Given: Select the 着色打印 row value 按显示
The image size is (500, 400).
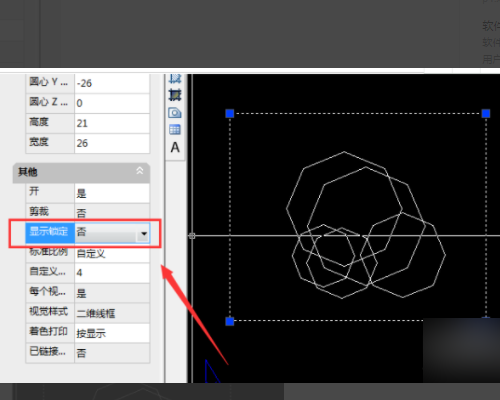Looking at the screenshot, I should click(112, 333).
